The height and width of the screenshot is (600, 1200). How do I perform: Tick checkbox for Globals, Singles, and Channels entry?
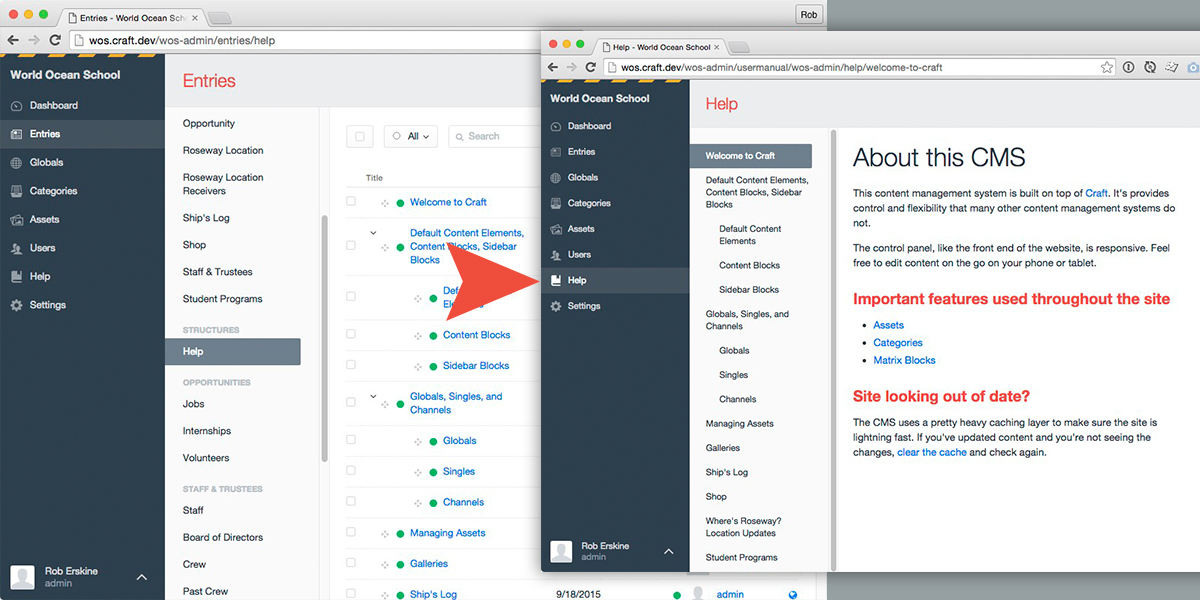pos(351,402)
